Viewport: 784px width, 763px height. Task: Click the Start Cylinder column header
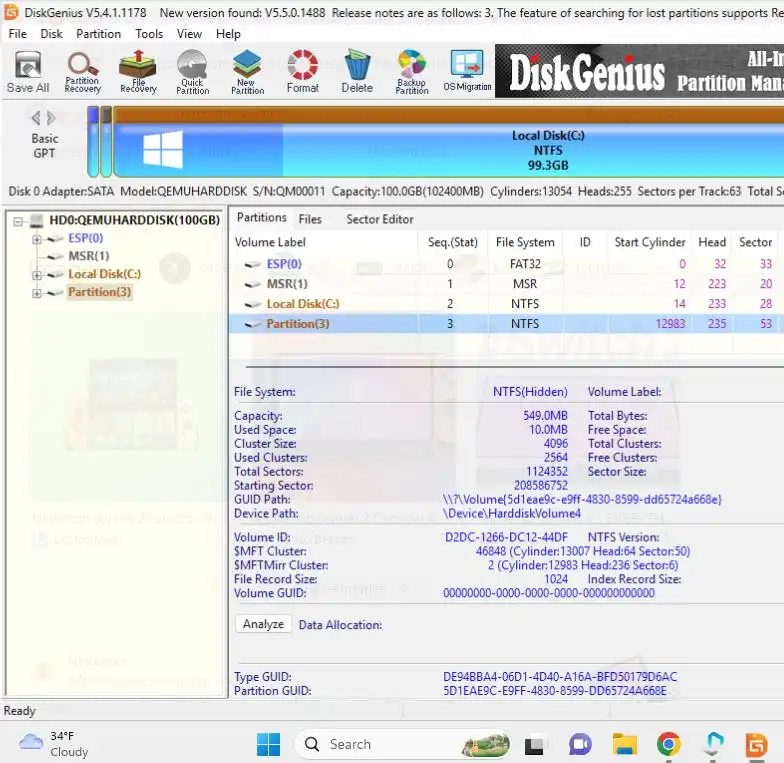click(x=649, y=242)
